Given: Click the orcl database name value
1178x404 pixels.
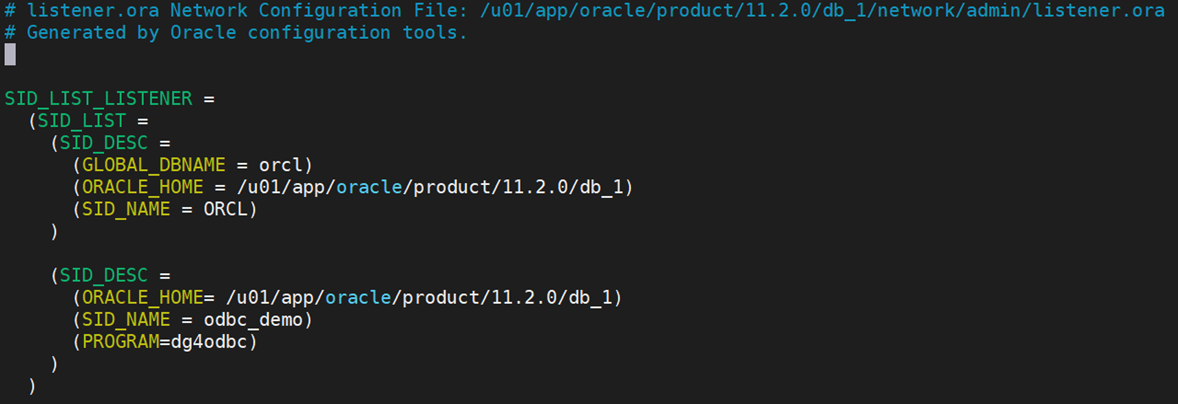Looking at the screenshot, I should click(279, 164).
